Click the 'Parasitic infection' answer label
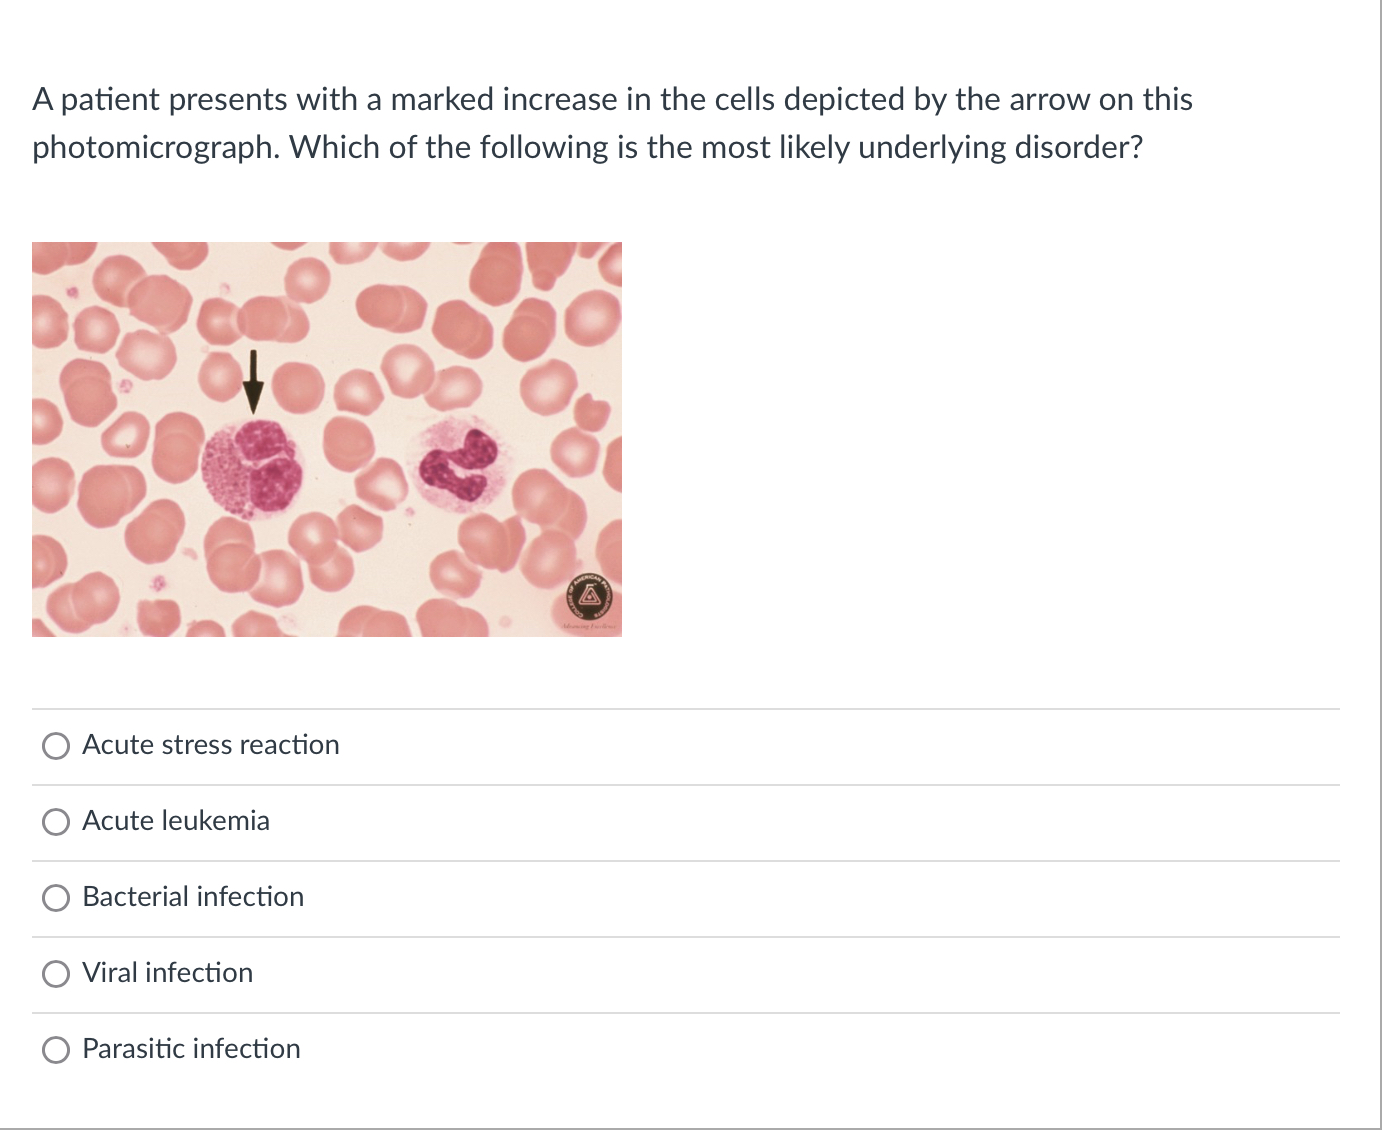The width and height of the screenshot is (1391, 1131). (190, 1049)
